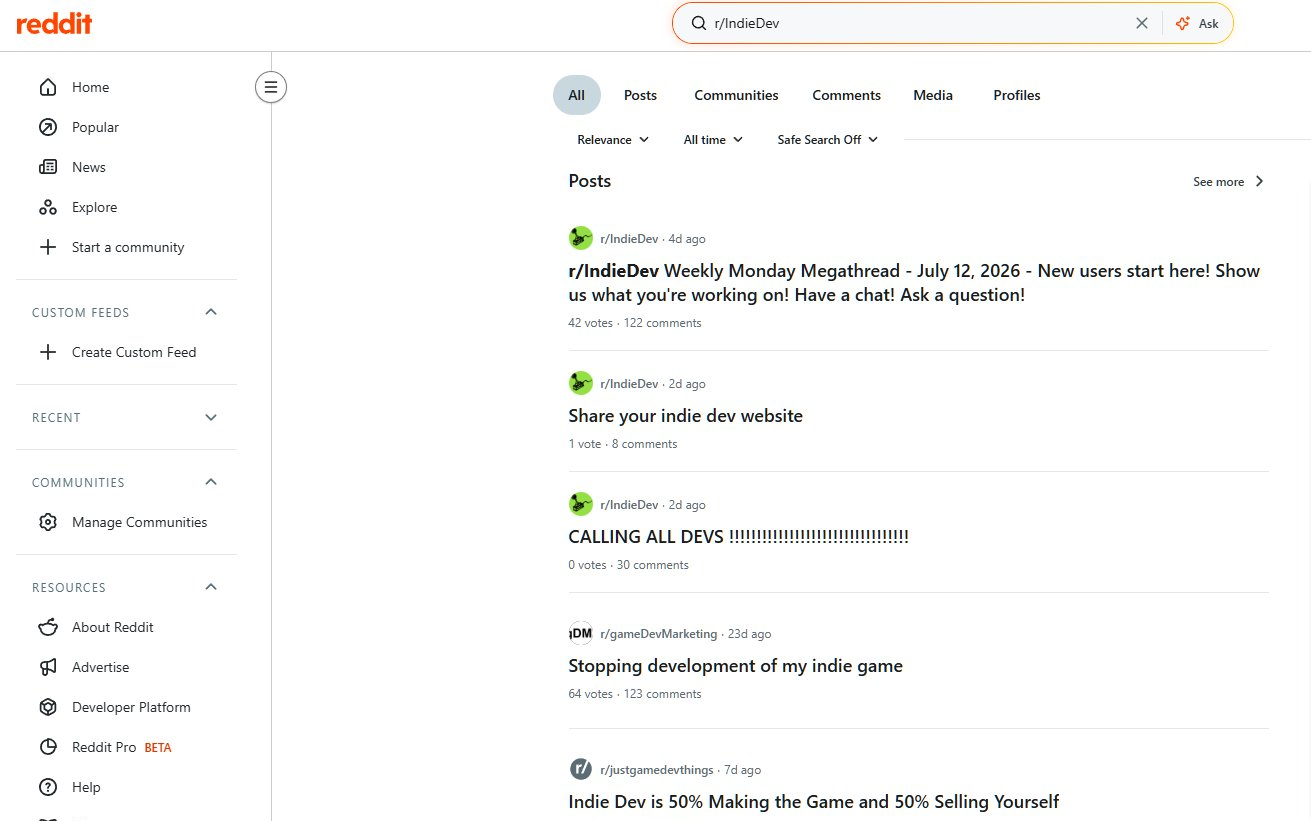Click the Manage Communities gear icon
Viewport: 1311px width, 821px height.
(48, 522)
